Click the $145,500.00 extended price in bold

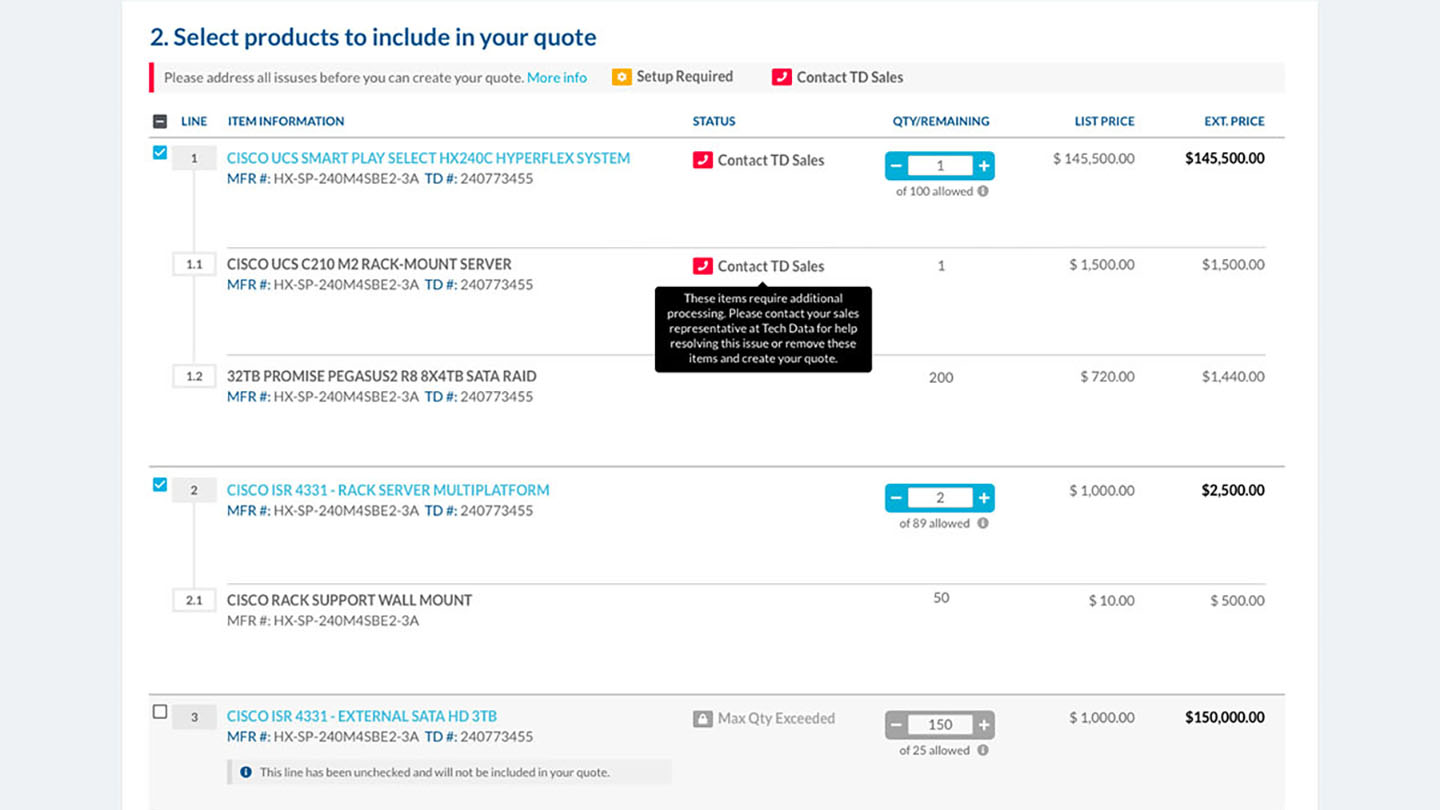(1225, 158)
